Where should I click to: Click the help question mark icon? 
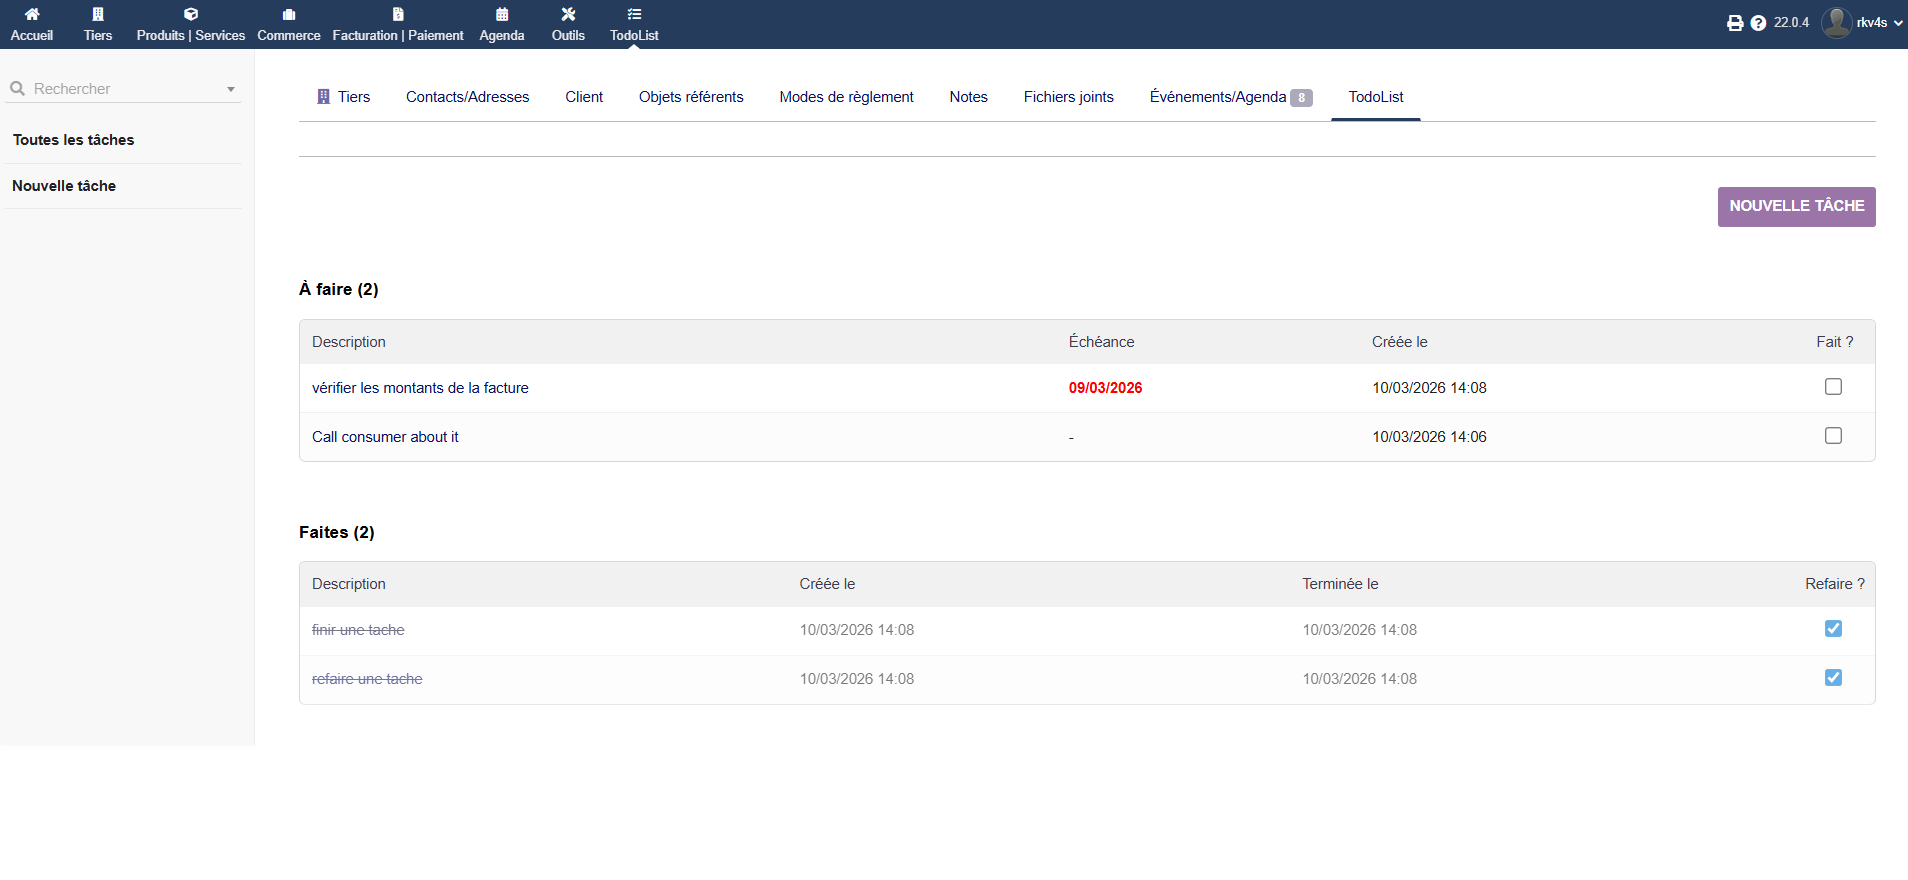[1758, 23]
